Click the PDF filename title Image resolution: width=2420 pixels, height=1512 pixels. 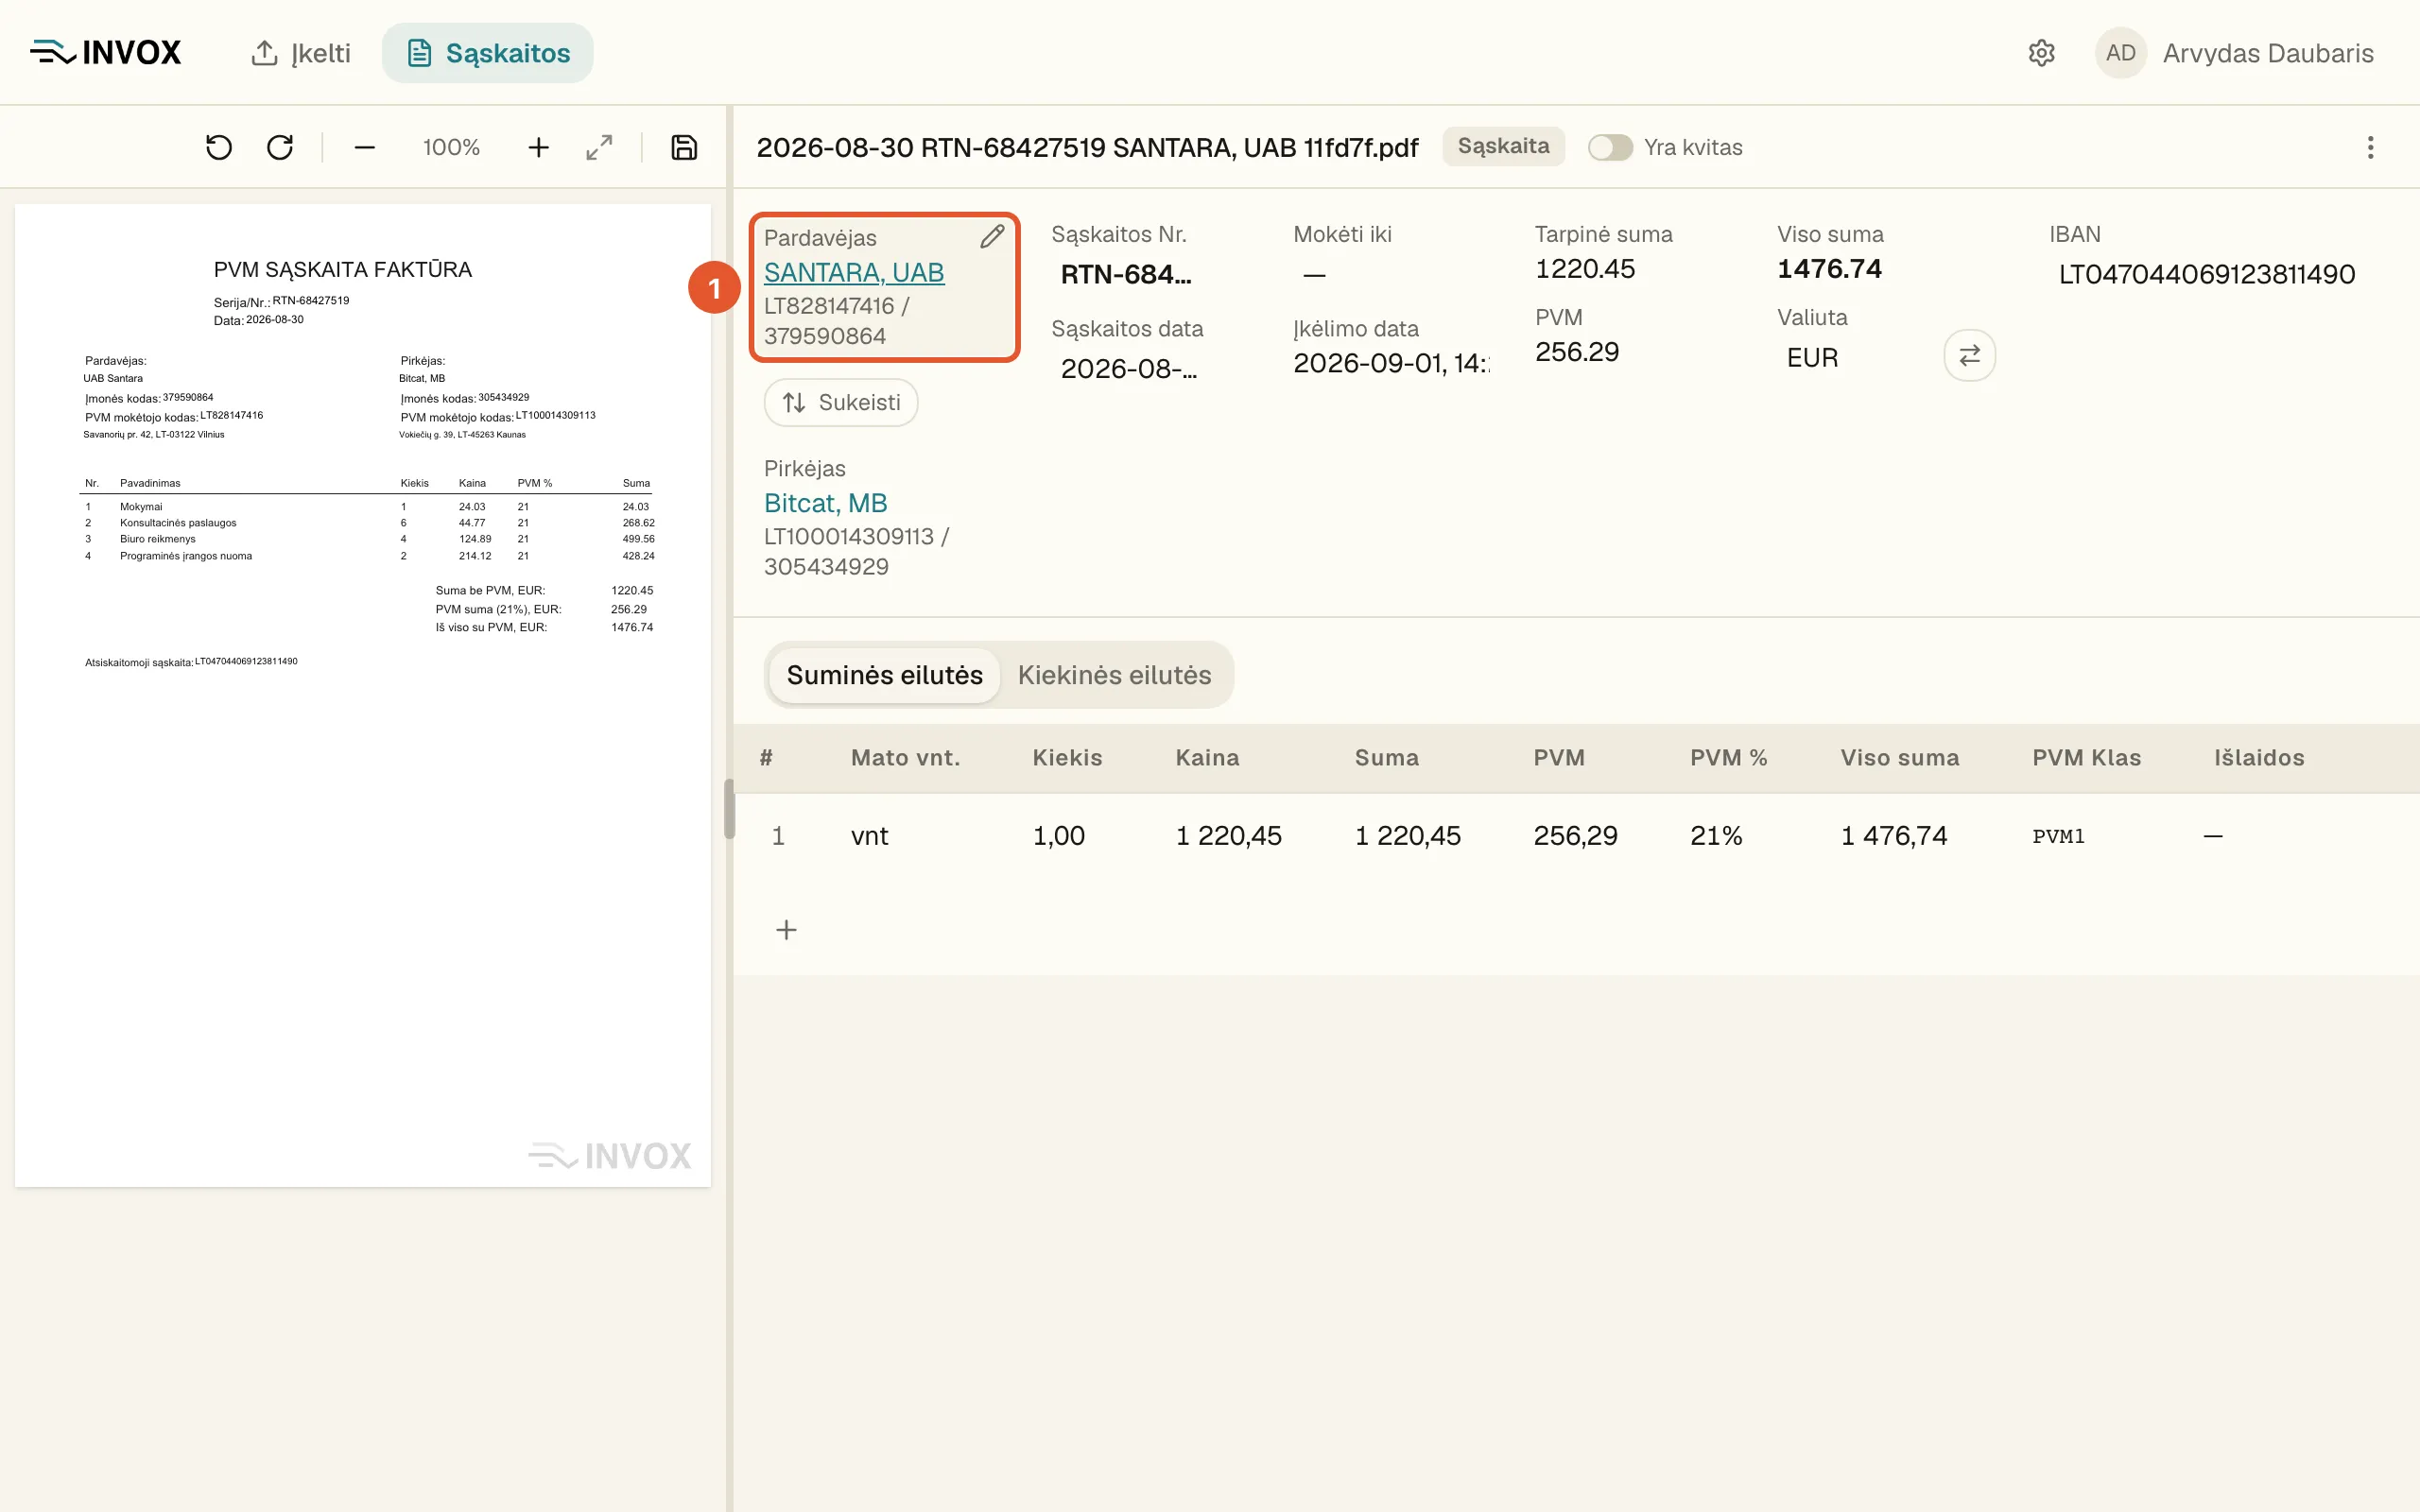(1087, 148)
